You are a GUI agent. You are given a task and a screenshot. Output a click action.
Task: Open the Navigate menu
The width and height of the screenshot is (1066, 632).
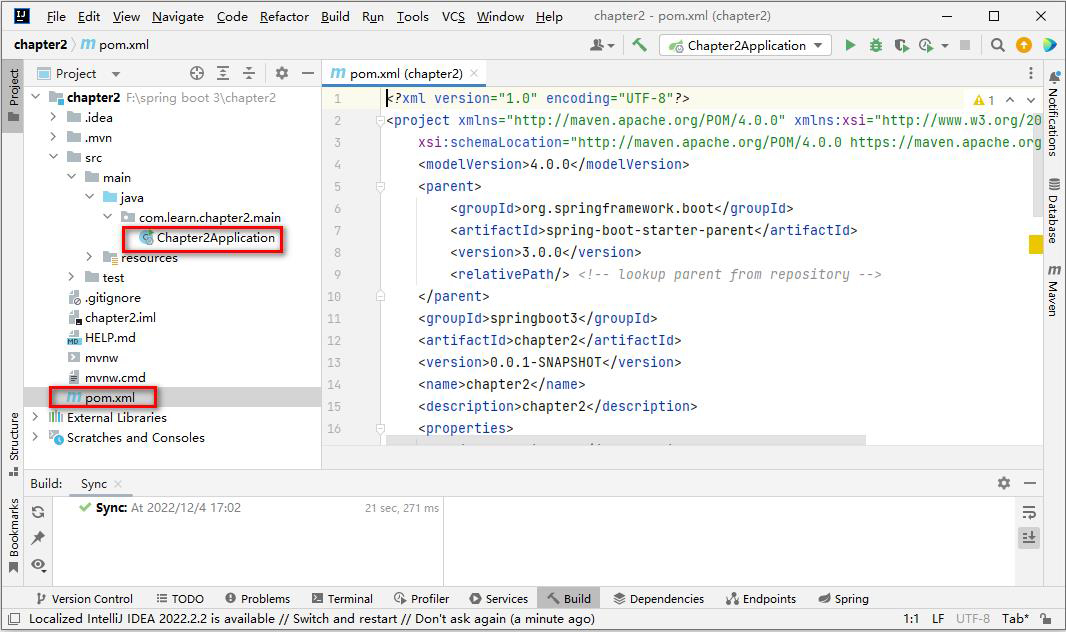pos(177,16)
